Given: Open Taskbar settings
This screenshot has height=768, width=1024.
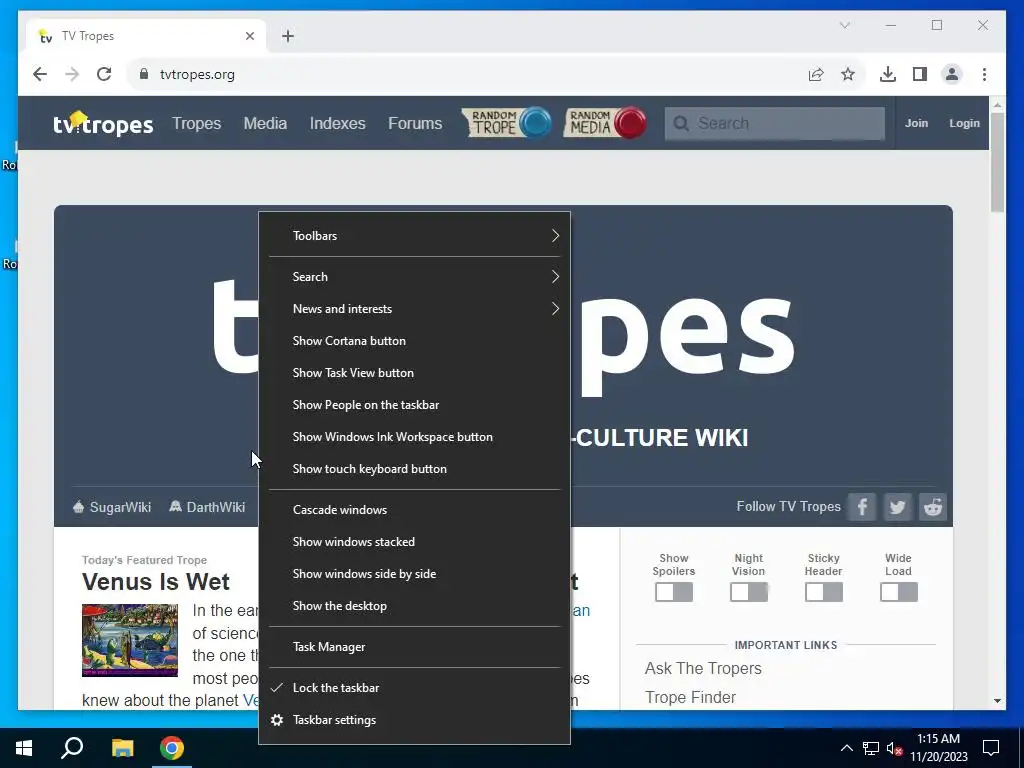Looking at the screenshot, I should point(415,720).
